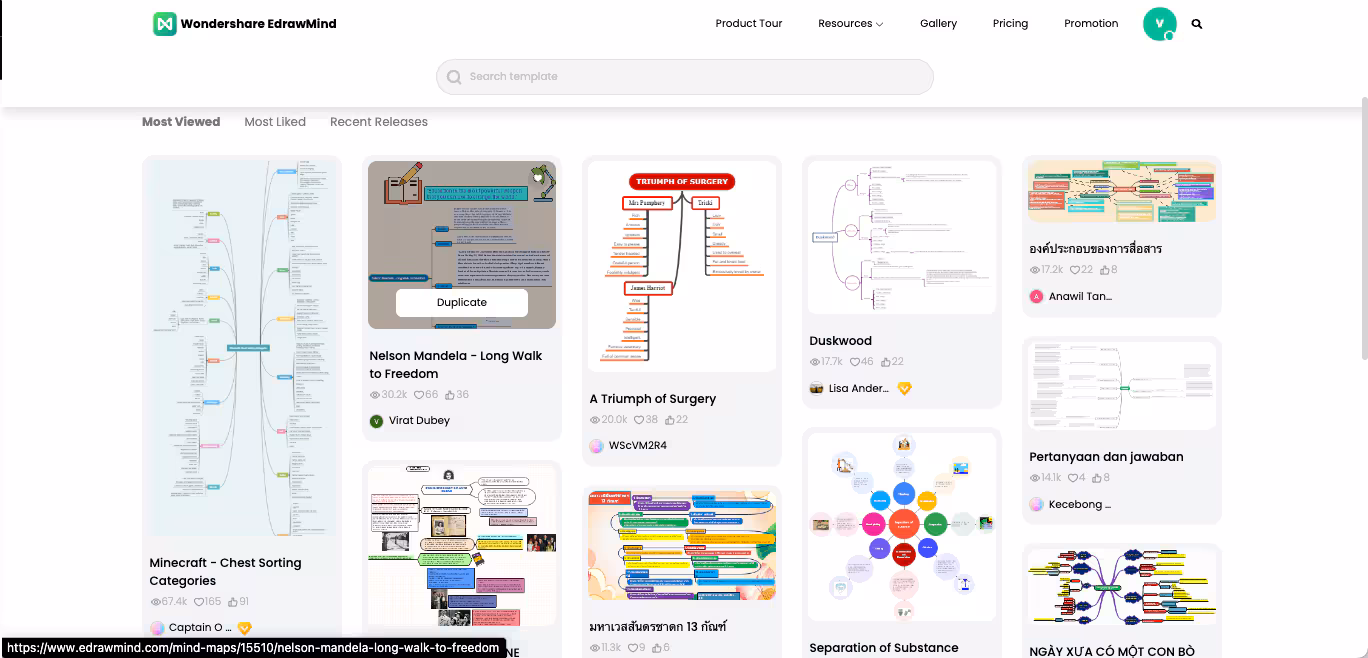The width and height of the screenshot is (1368, 658).
Task: Click thumbs-up icon on Duskwood card
Action: pos(885,362)
